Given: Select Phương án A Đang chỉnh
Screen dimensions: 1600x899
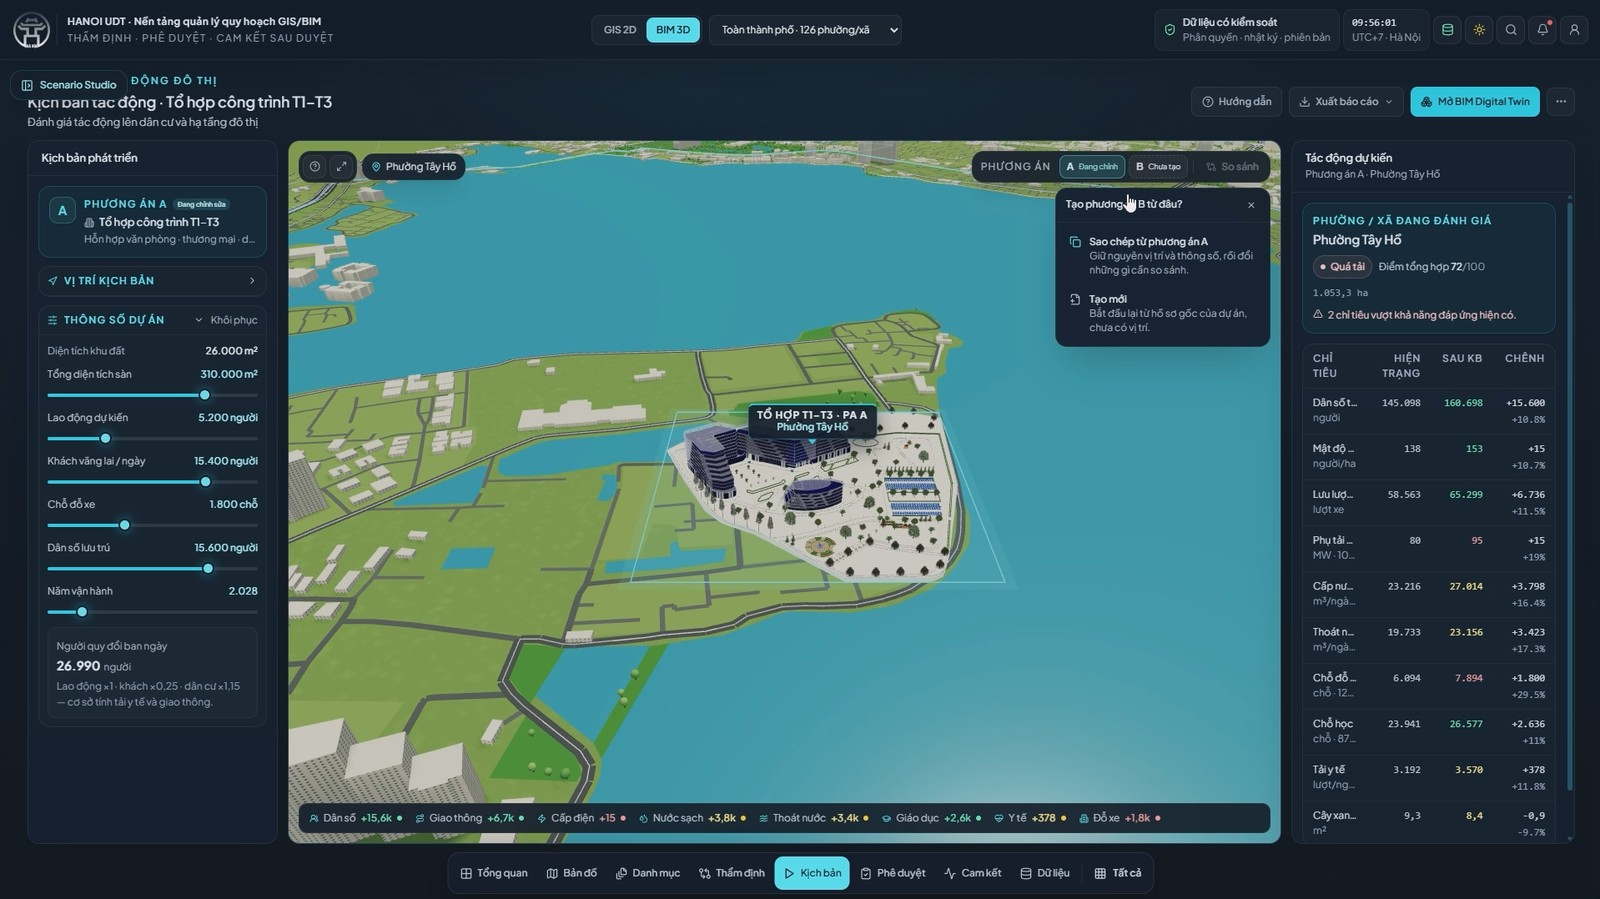Looking at the screenshot, I should point(1092,167).
